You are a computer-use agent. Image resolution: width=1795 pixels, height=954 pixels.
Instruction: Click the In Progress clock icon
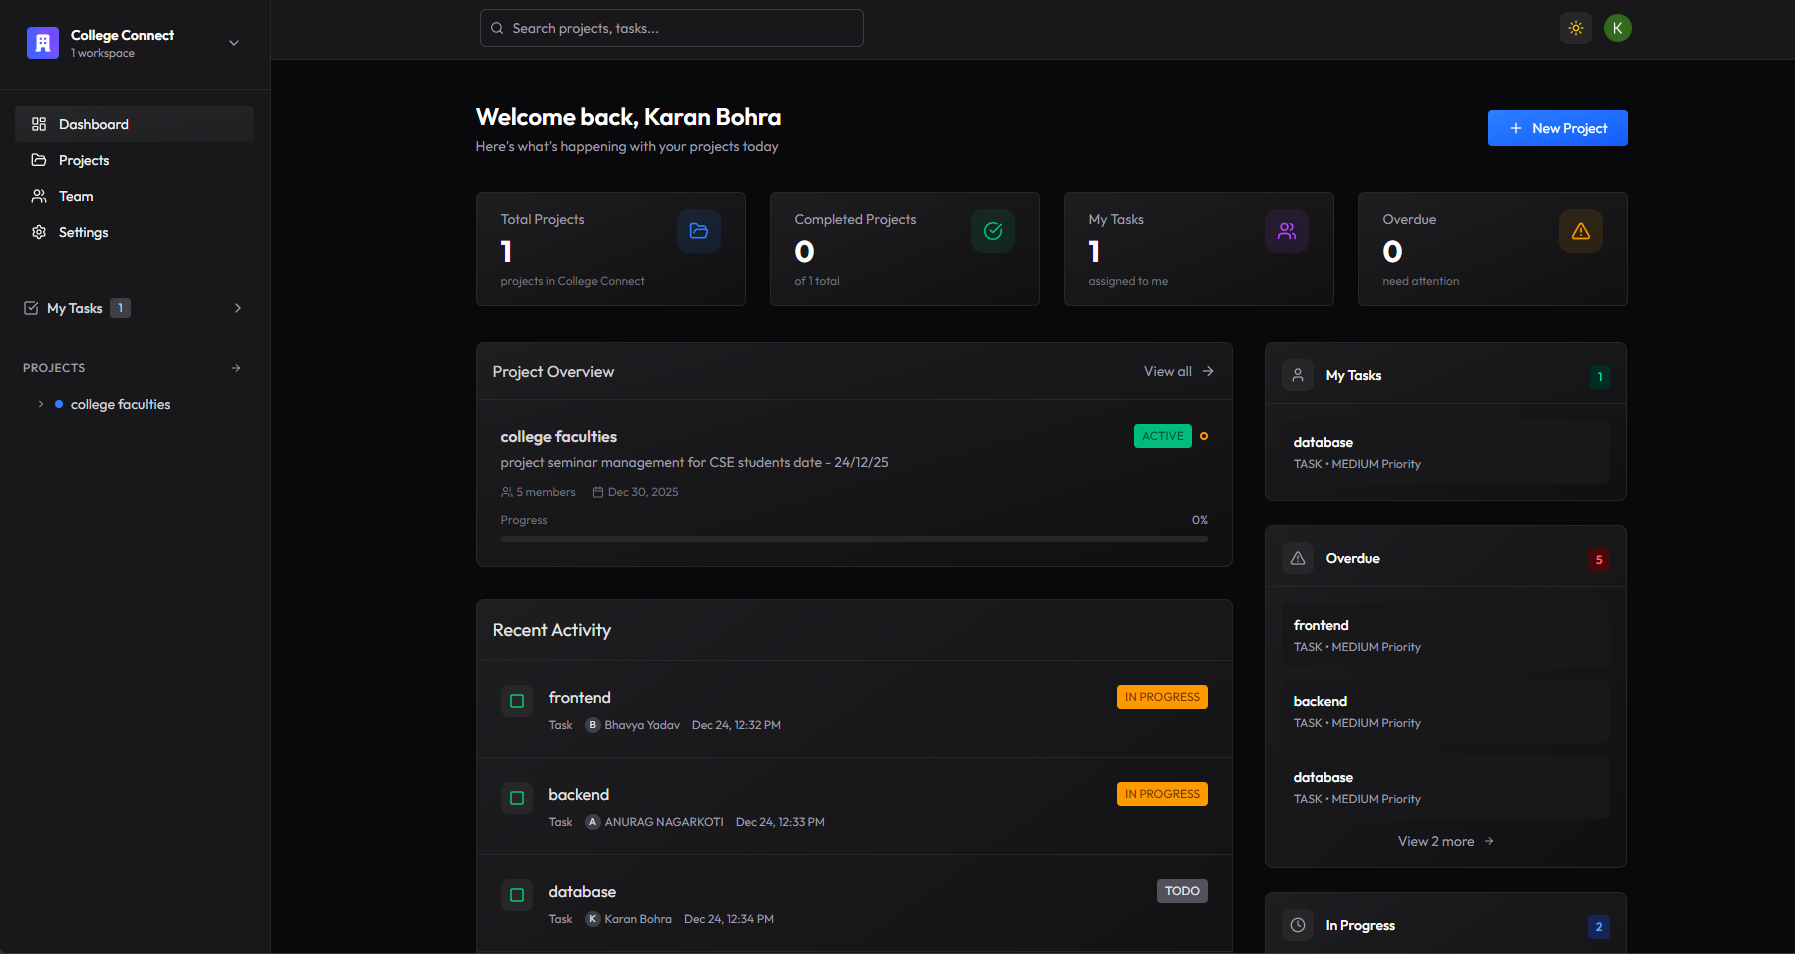(1298, 925)
